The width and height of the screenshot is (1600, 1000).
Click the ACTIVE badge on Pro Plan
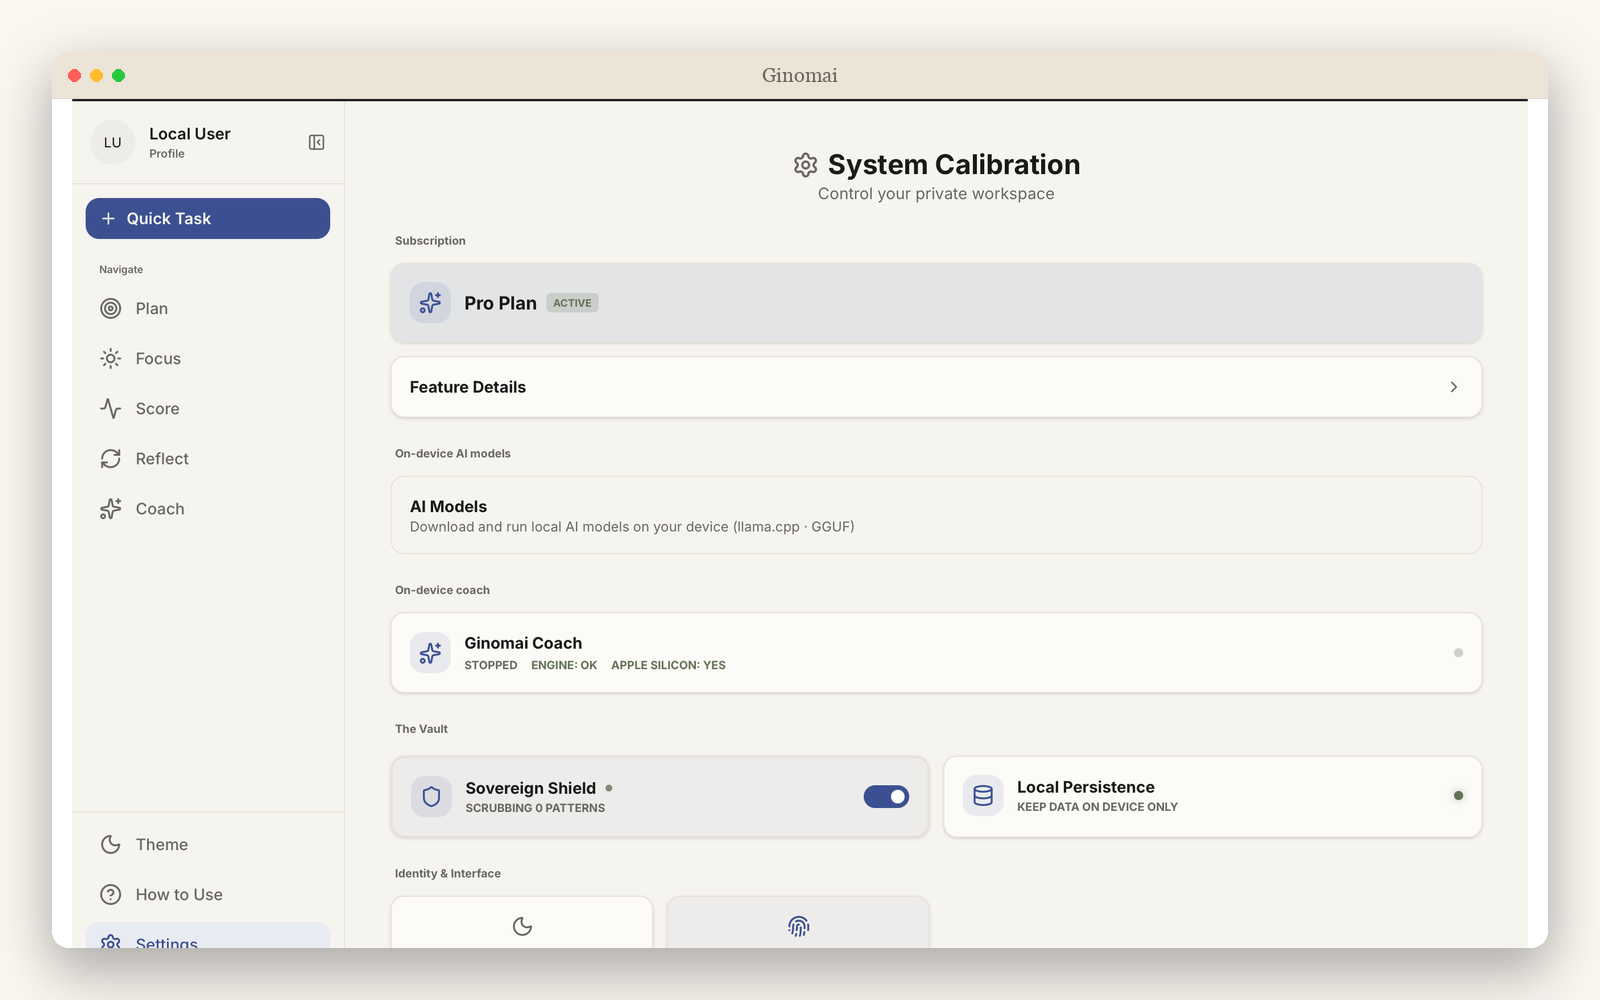572,303
